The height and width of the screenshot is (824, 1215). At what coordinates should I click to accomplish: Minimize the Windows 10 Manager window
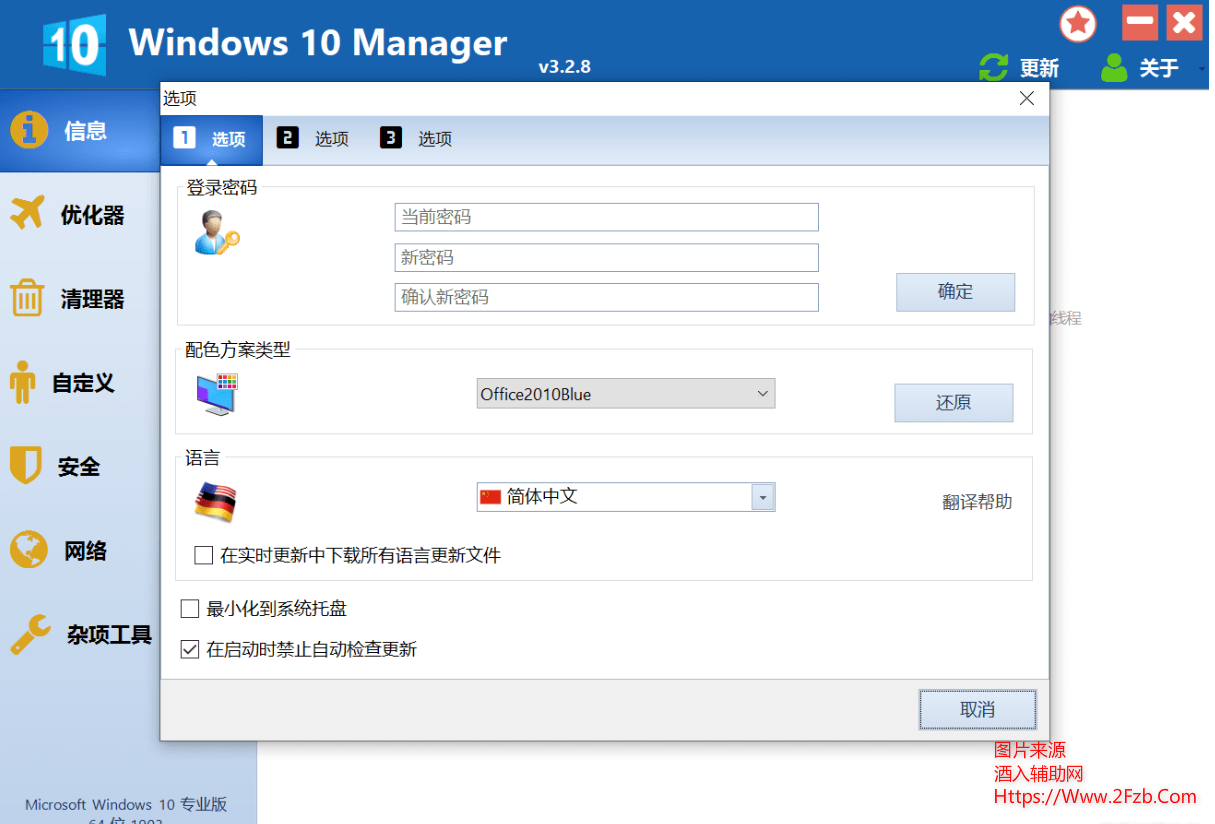coord(1140,22)
